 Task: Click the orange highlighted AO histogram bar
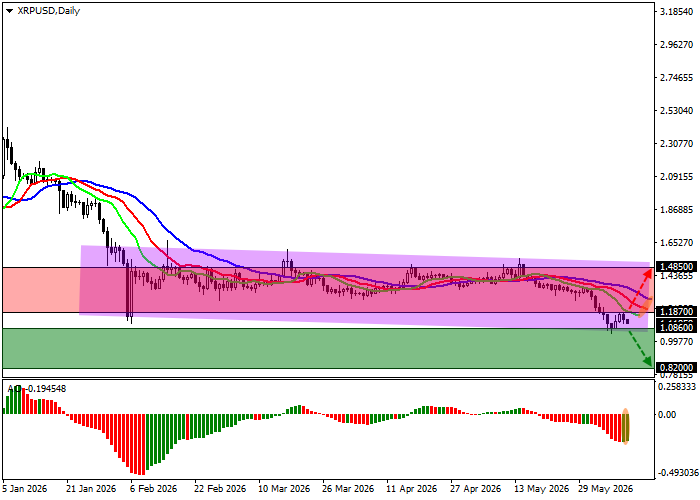coord(625,426)
